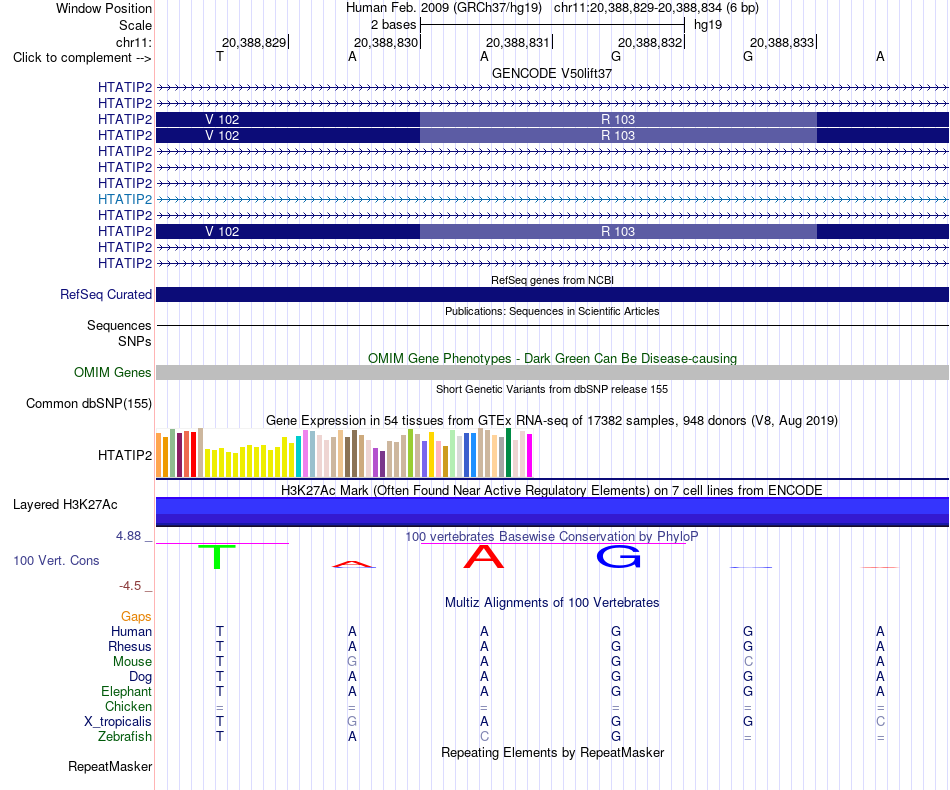Screen dimensions: 950x790
Task: Click the RepeatMasker track label
Action: 110,766
